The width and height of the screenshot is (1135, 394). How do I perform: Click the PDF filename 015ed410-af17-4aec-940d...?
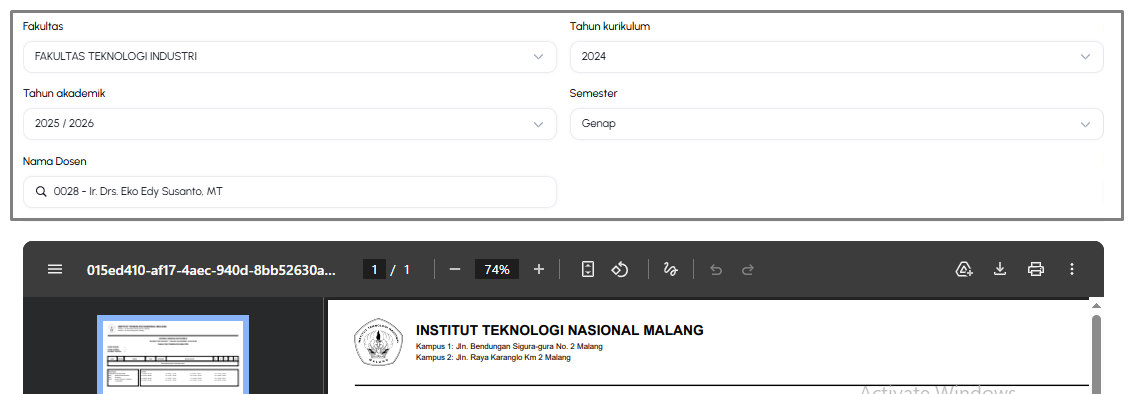pyautogui.click(x=211, y=269)
